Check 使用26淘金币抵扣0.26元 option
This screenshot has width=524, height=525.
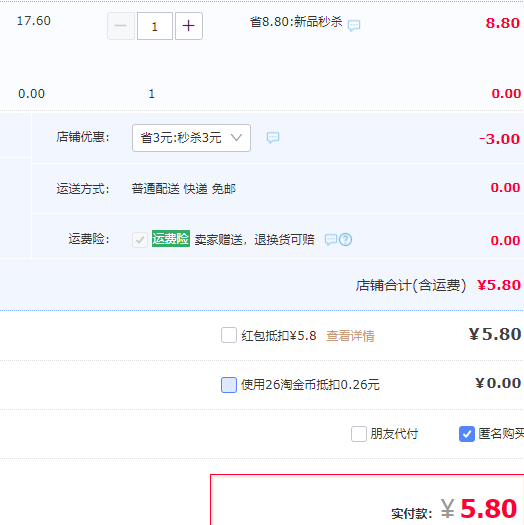point(229,385)
